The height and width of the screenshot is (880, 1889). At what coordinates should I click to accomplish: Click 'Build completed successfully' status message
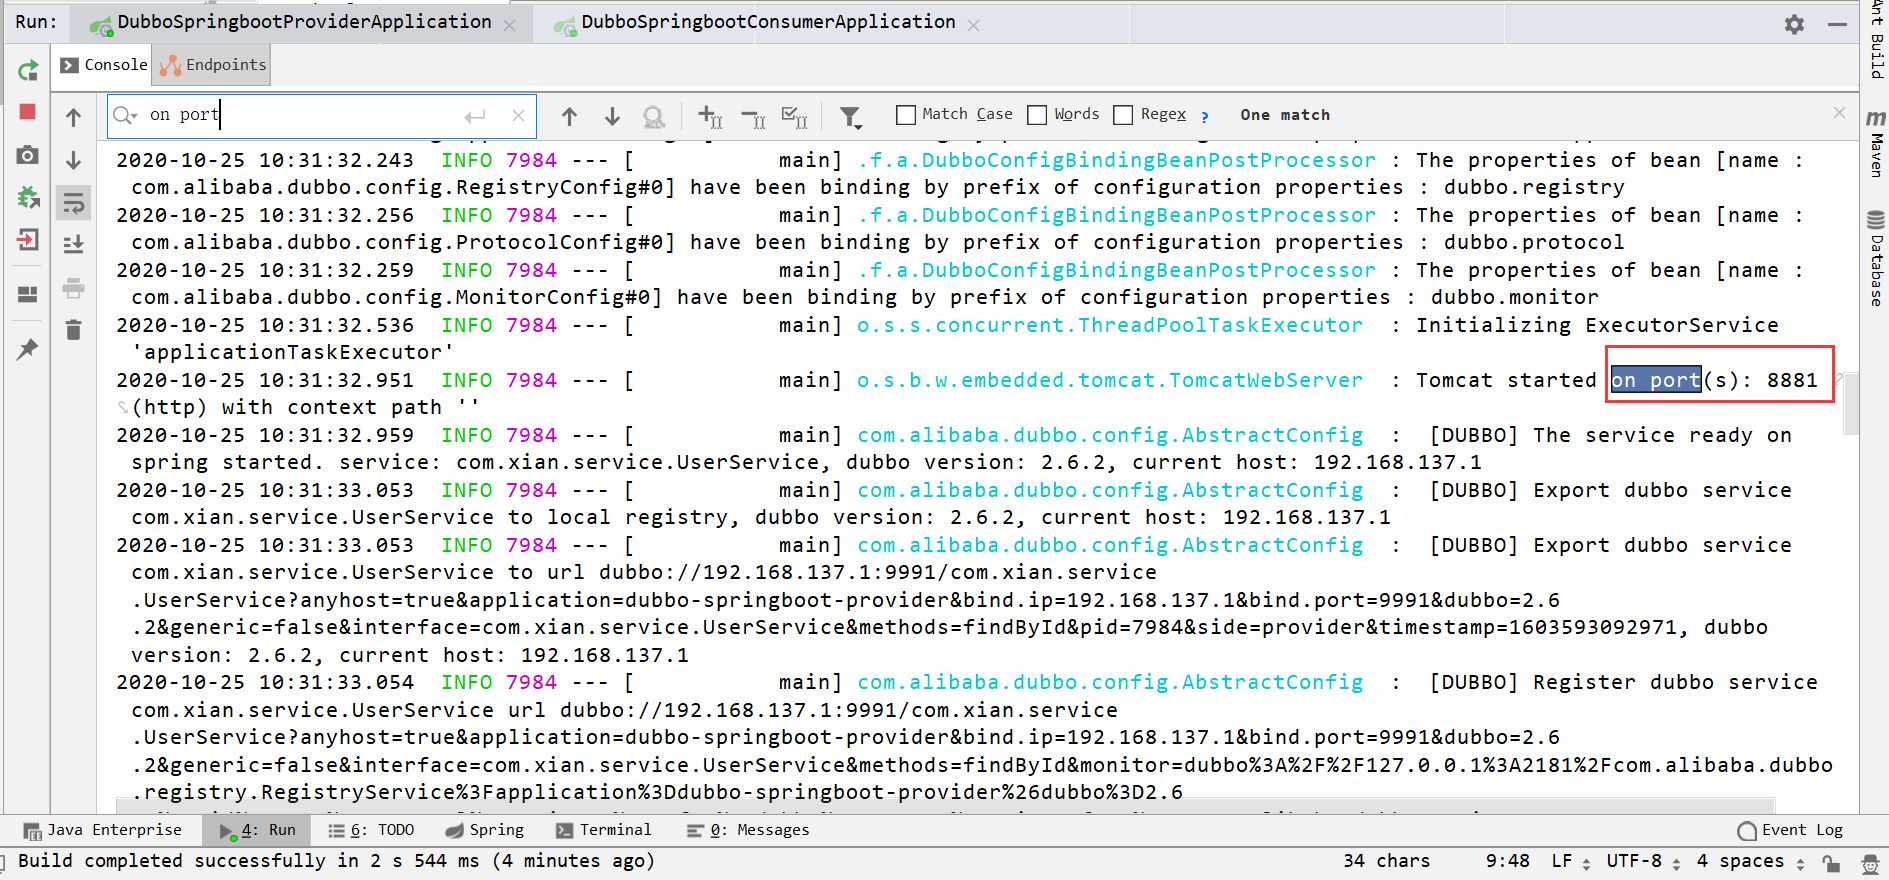336,861
